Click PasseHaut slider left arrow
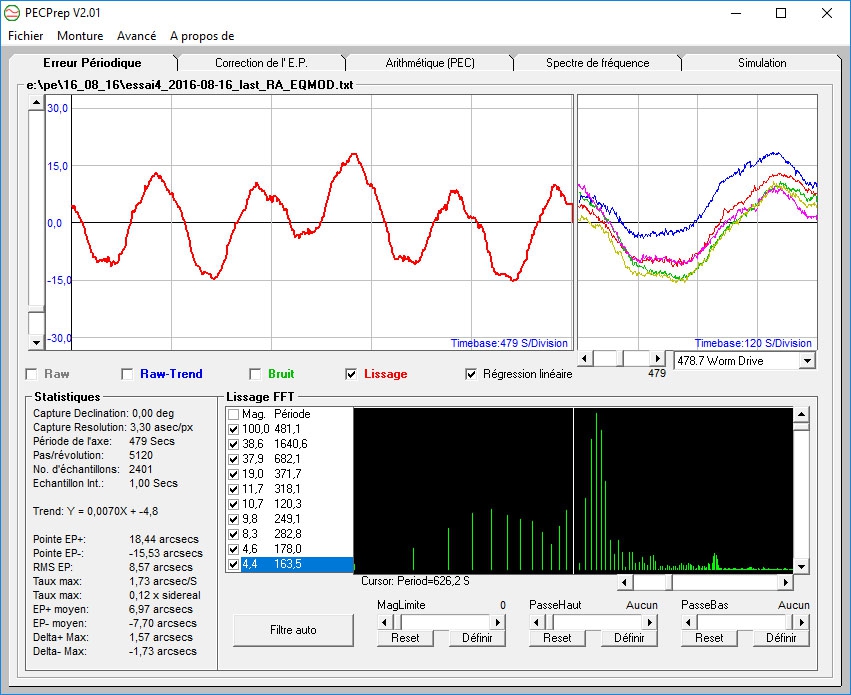The image size is (851, 695). click(536, 622)
